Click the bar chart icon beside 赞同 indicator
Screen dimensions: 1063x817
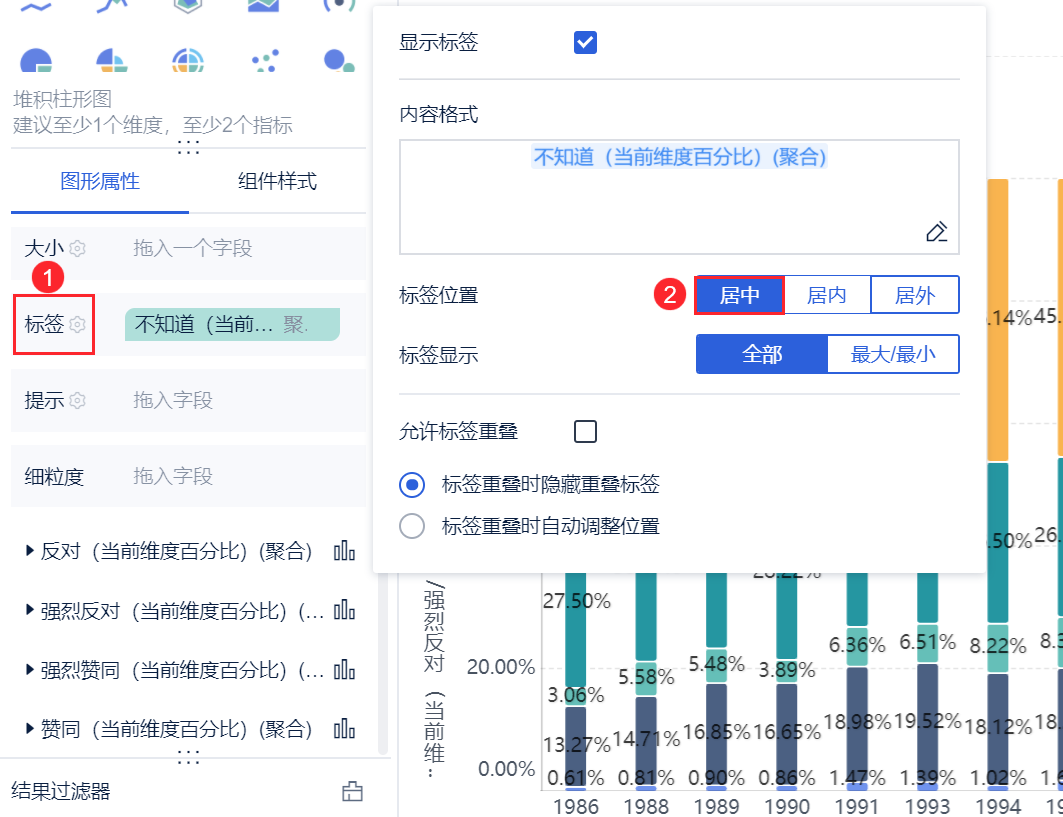tap(345, 729)
